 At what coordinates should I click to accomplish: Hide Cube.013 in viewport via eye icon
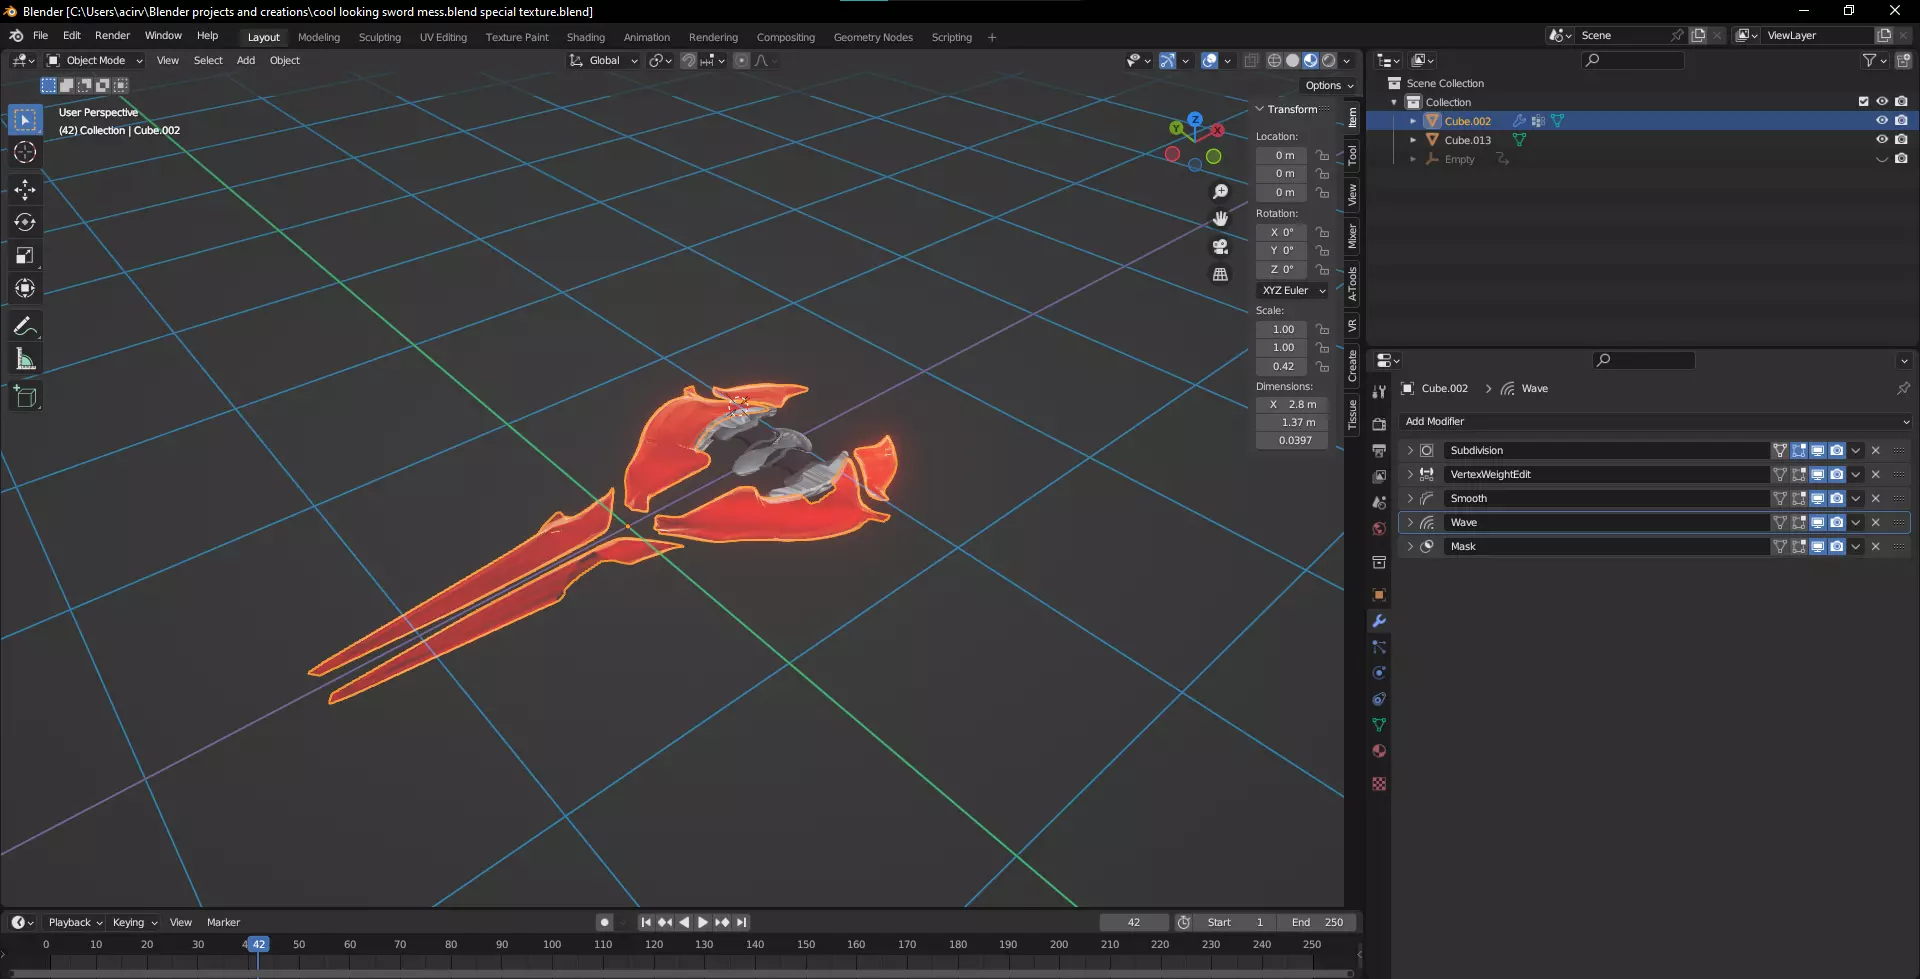coord(1882,140)
